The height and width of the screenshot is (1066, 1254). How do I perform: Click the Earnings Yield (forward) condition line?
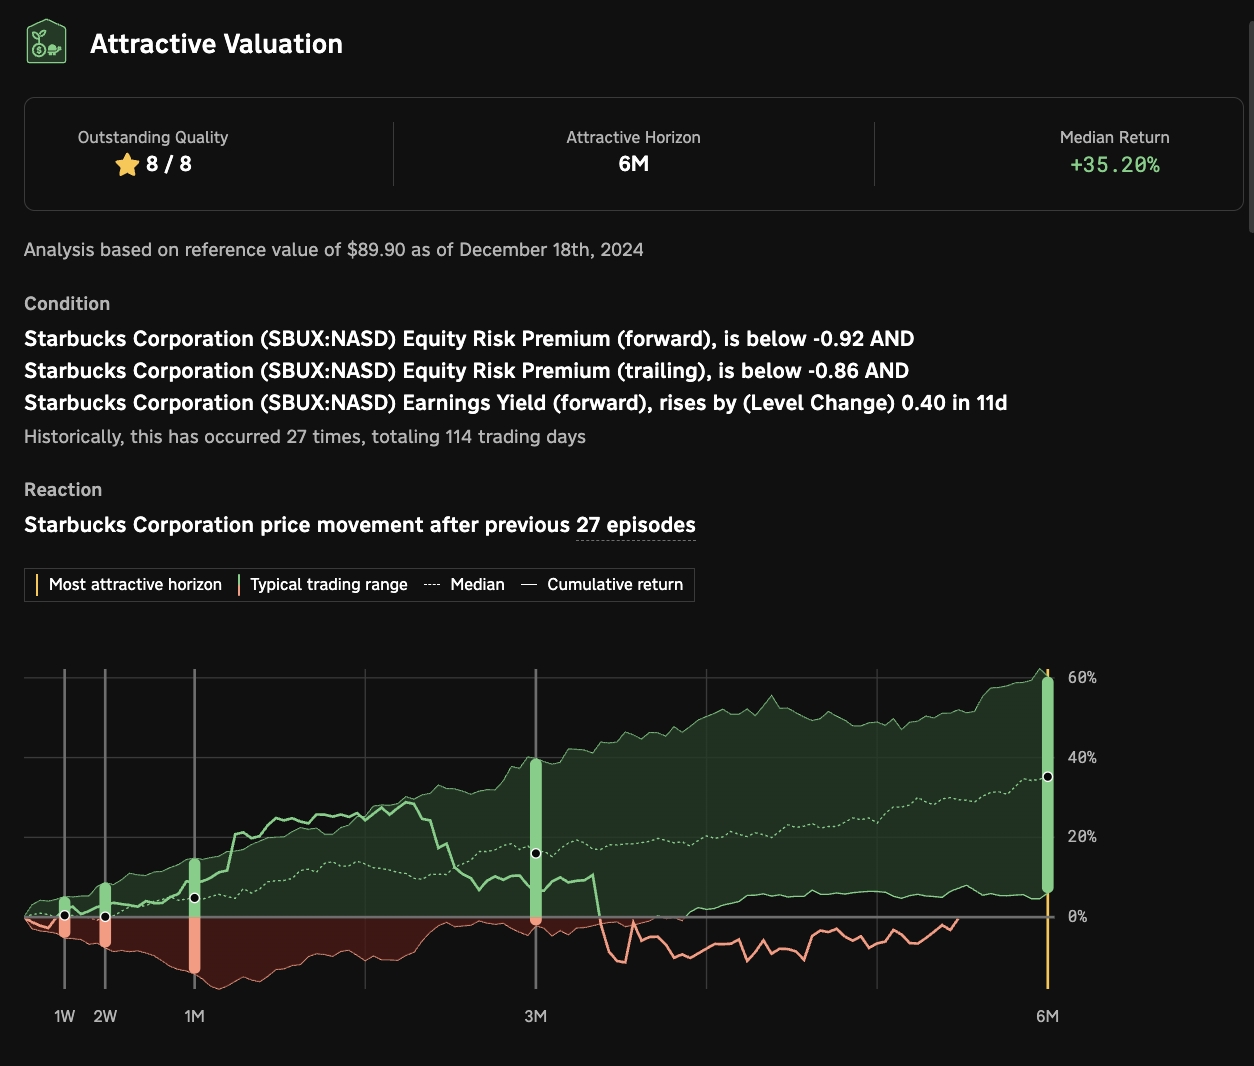pyautogui.click(x=516, y=403)
